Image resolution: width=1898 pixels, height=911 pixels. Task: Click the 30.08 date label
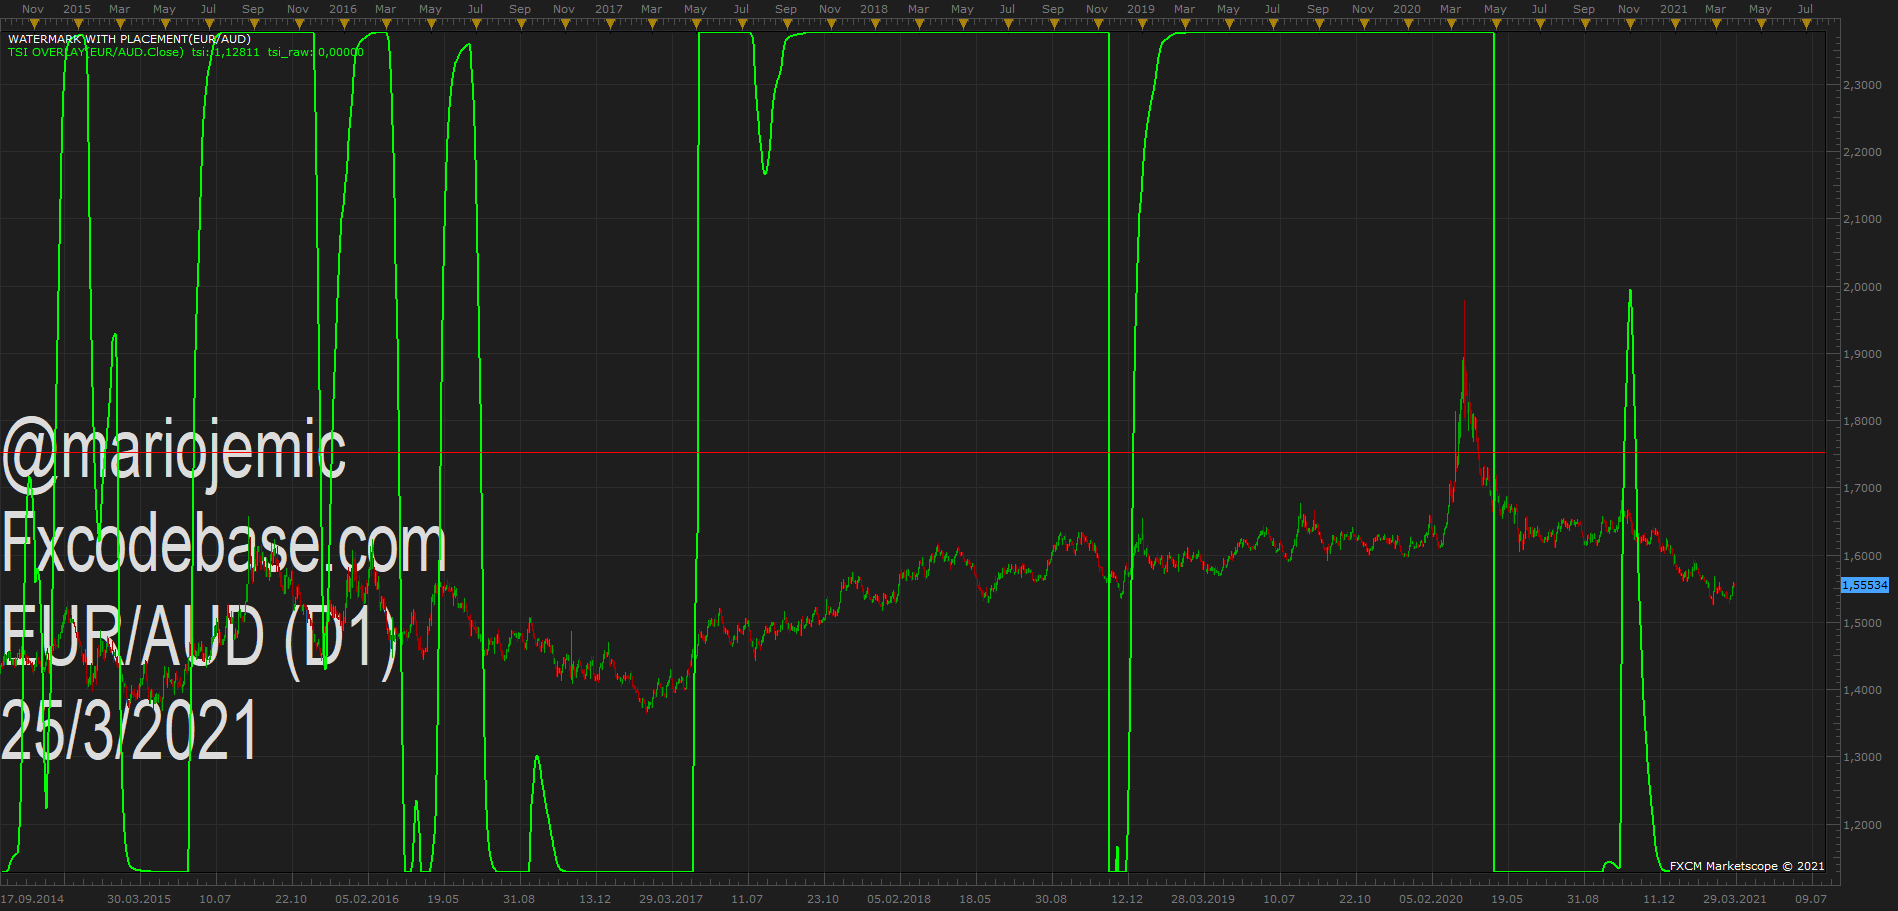[x=1051, y=899]
